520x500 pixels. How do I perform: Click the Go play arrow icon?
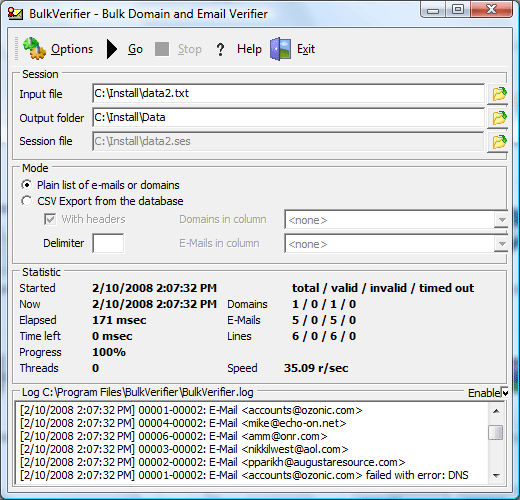coord(112,49)
